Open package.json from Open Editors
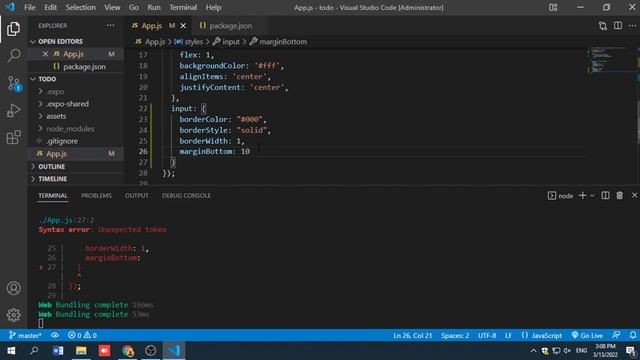The width and height of the screenshot is (640, 360). click(84, 67)
